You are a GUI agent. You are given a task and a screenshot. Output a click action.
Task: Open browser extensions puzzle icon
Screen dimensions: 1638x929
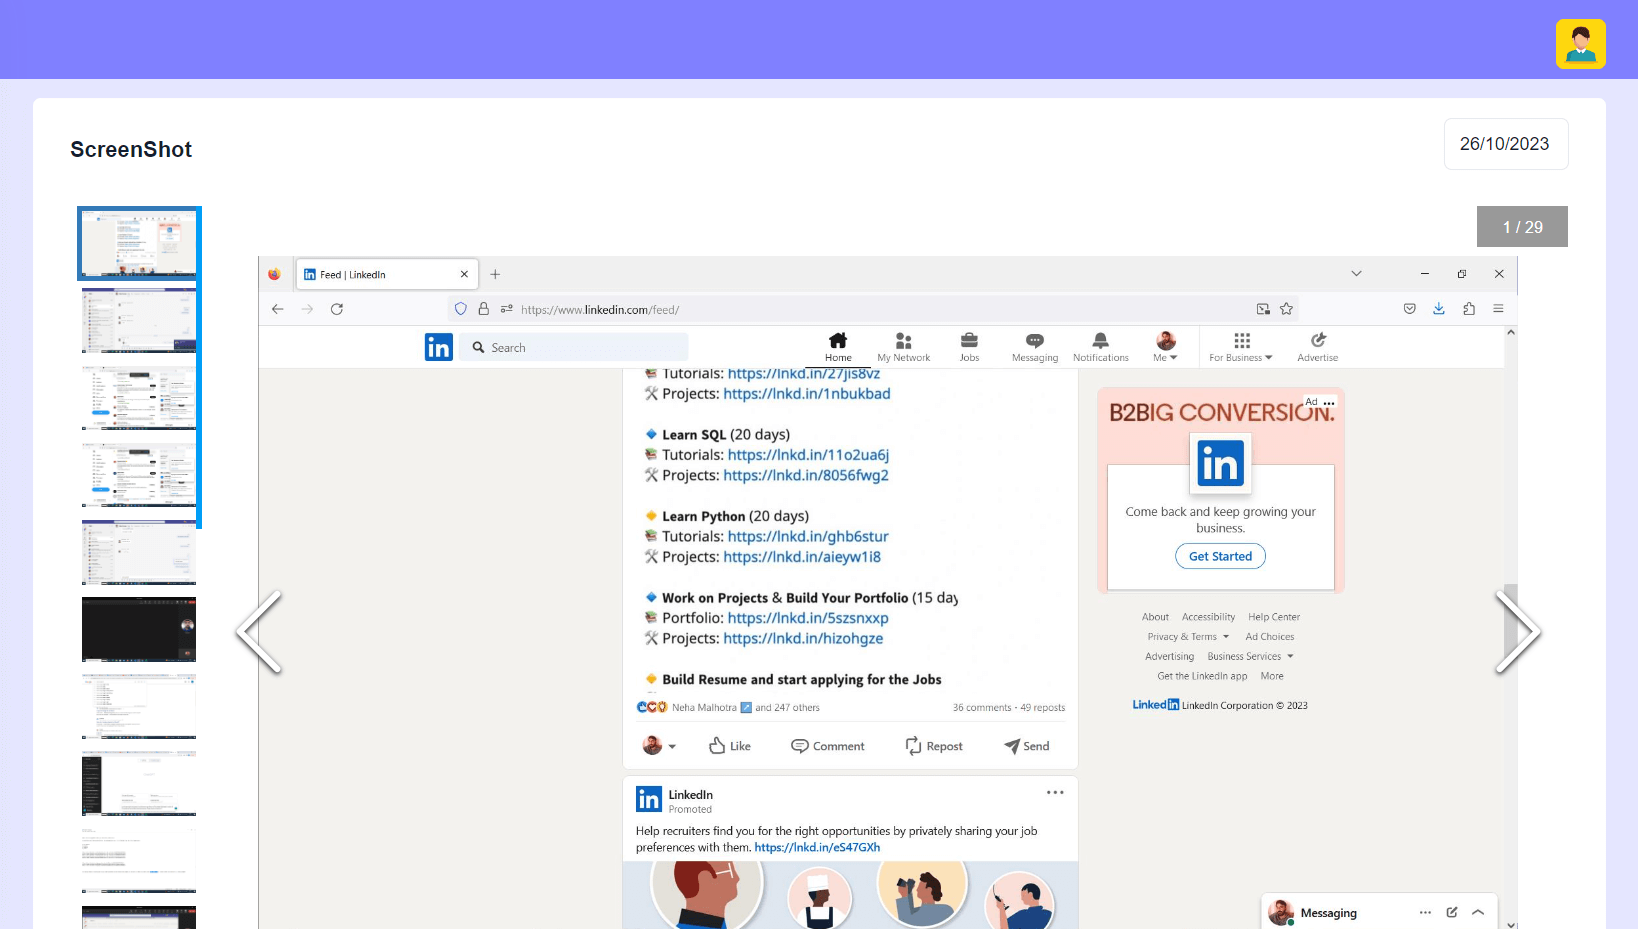(1469, 309)
